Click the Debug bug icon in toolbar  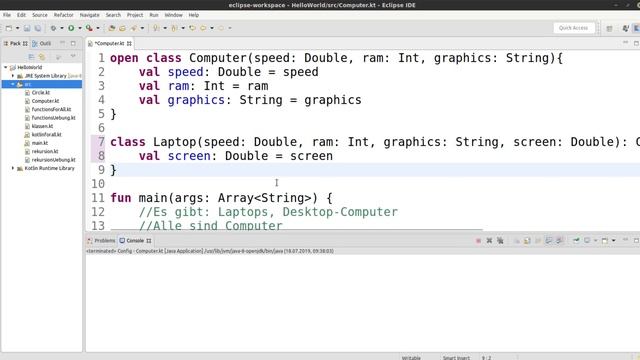[x=53, y=28]
